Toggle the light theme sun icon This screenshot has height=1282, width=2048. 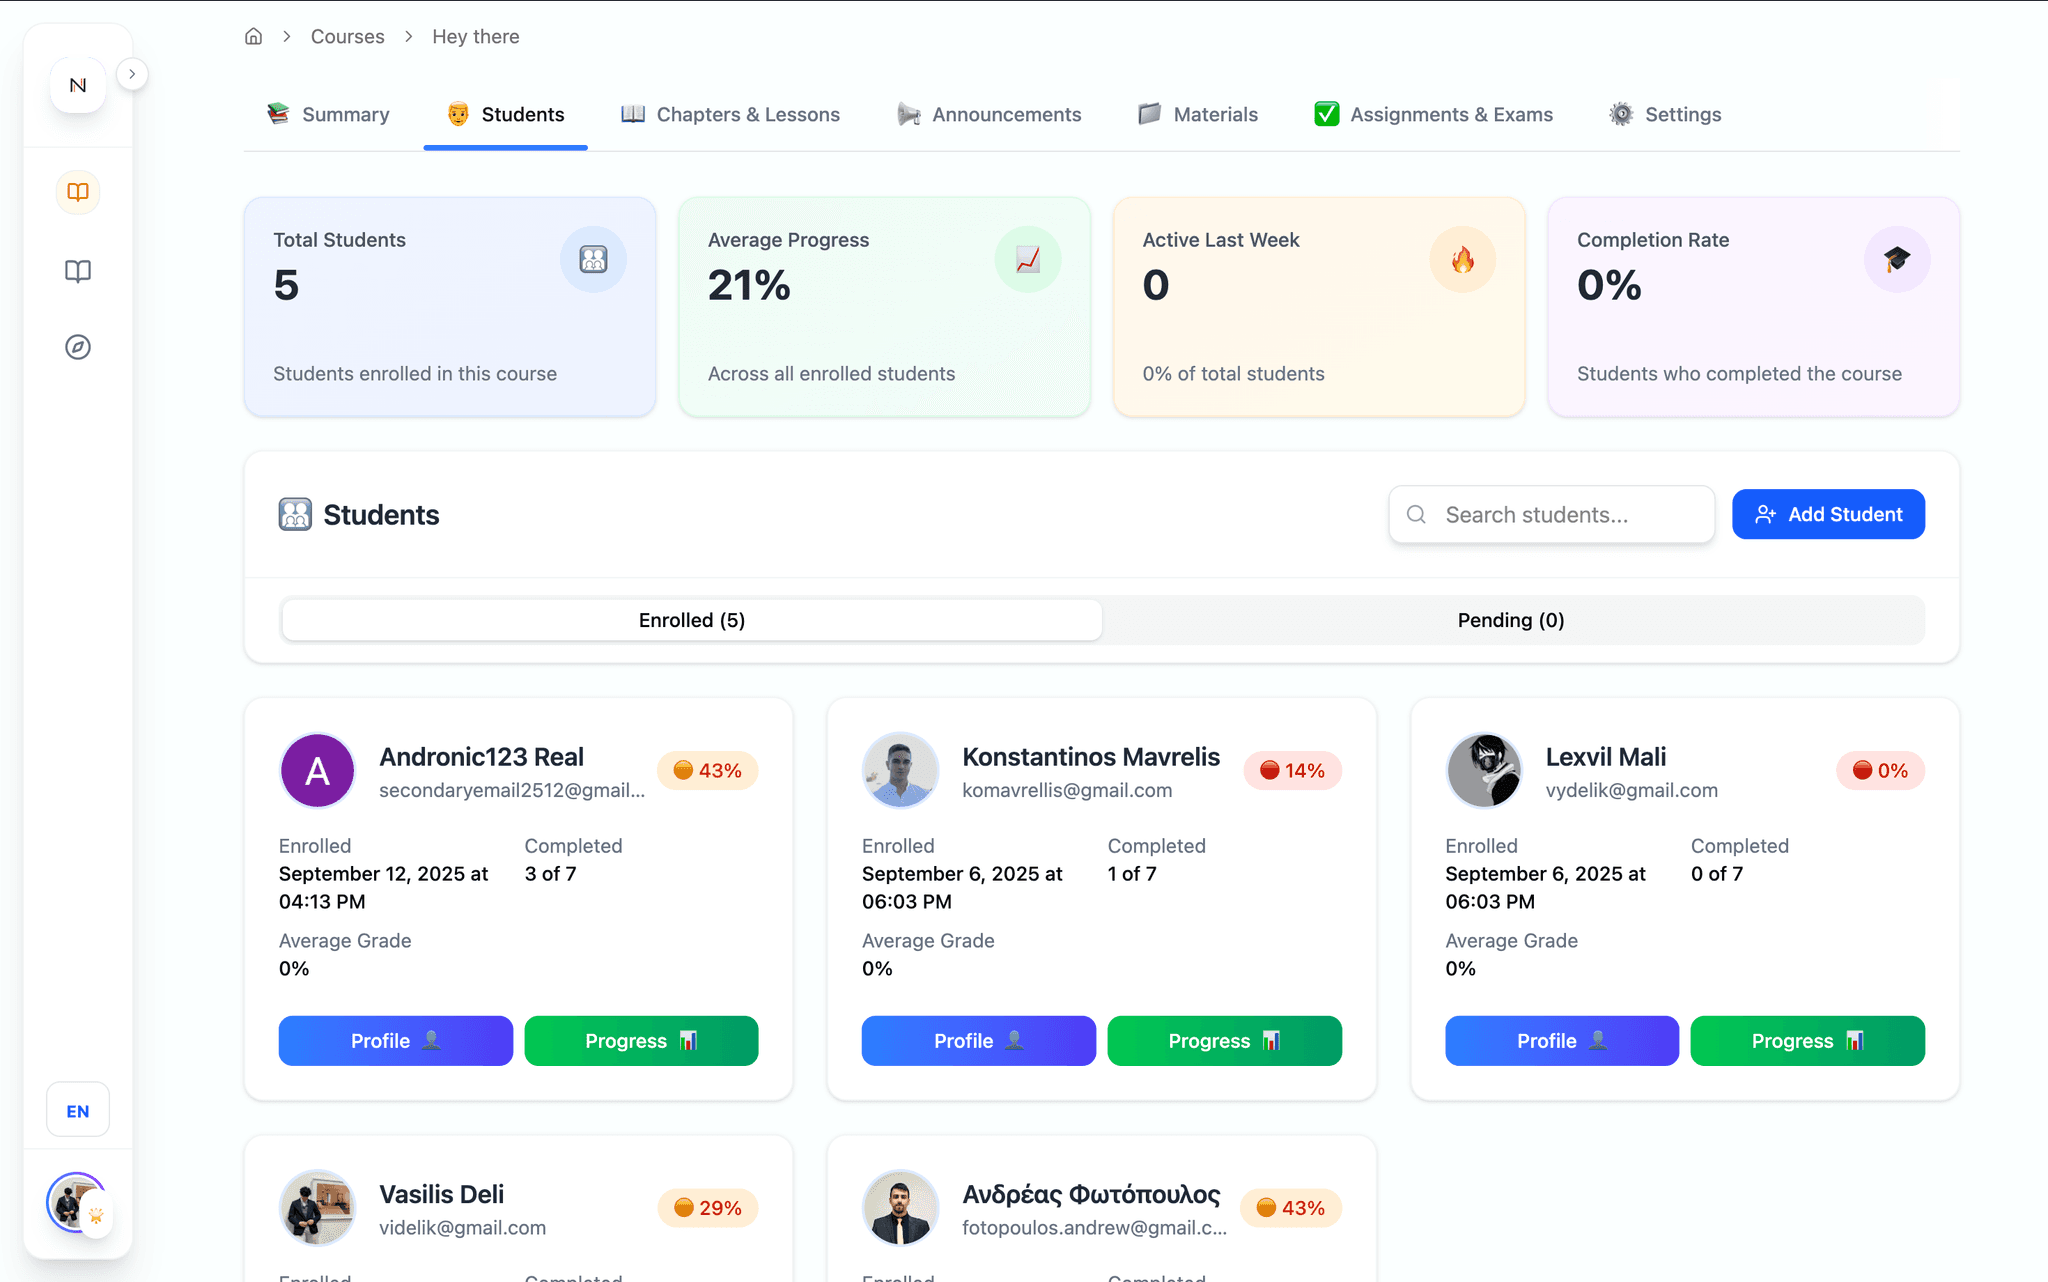[x=97, y=1216]
